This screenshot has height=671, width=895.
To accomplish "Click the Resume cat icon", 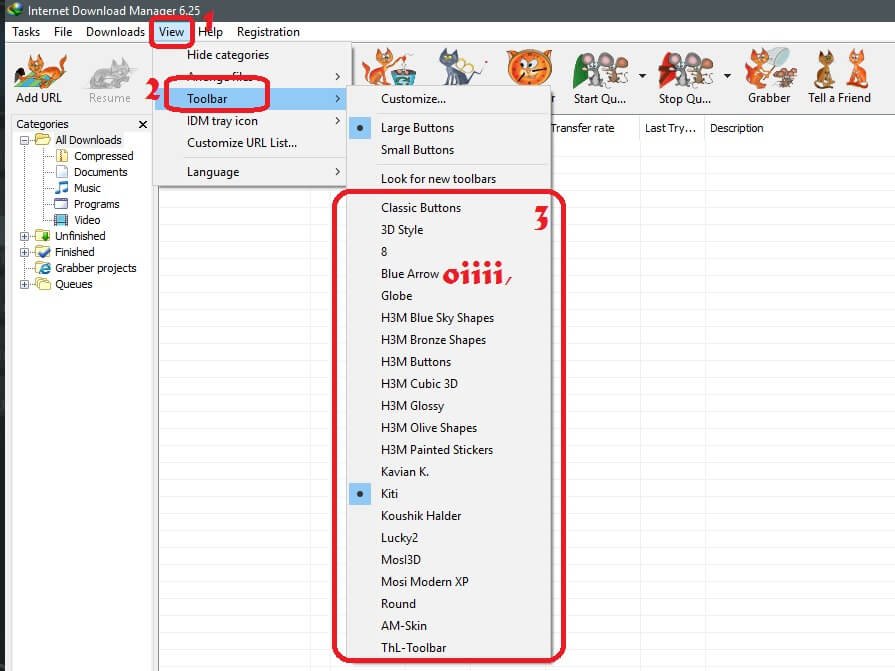I will pyautogui.click(x=110, y=74).
